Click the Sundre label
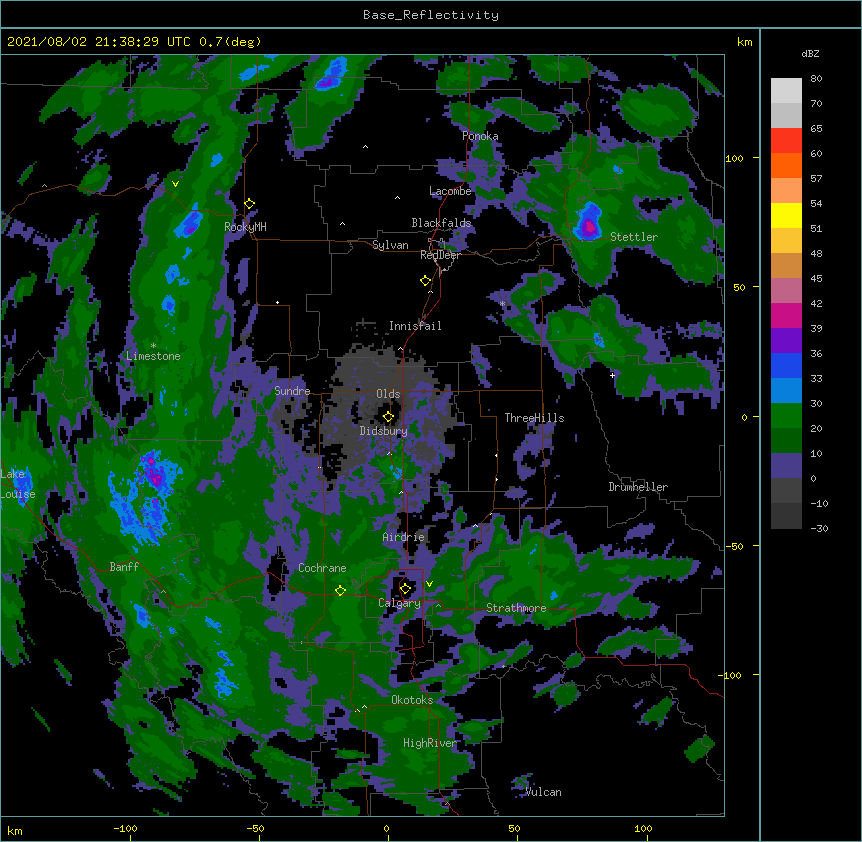 (292, 391)
